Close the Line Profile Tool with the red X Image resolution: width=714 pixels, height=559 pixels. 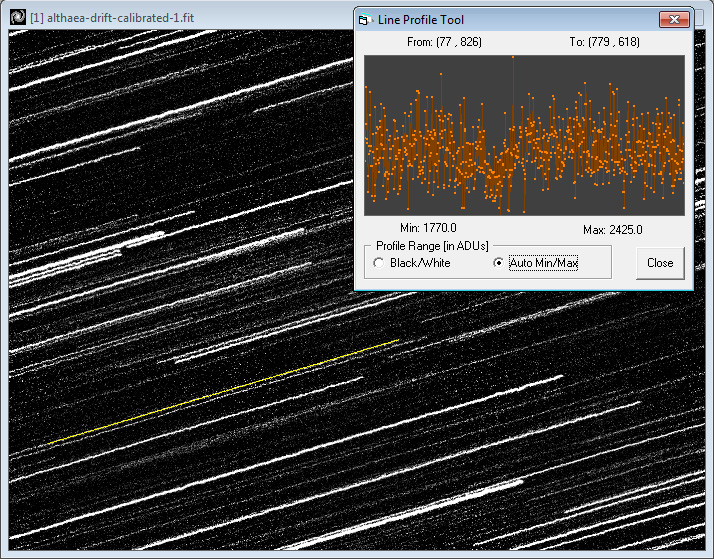pos(674,20)
